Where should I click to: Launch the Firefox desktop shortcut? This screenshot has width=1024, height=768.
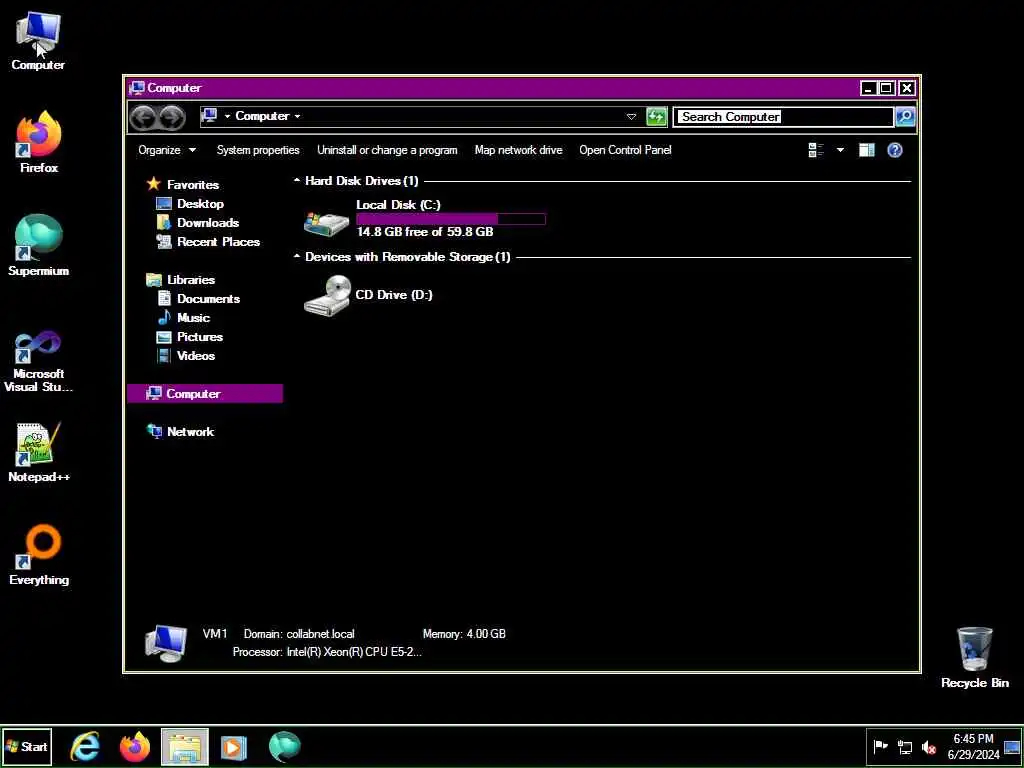coord(39,142)
